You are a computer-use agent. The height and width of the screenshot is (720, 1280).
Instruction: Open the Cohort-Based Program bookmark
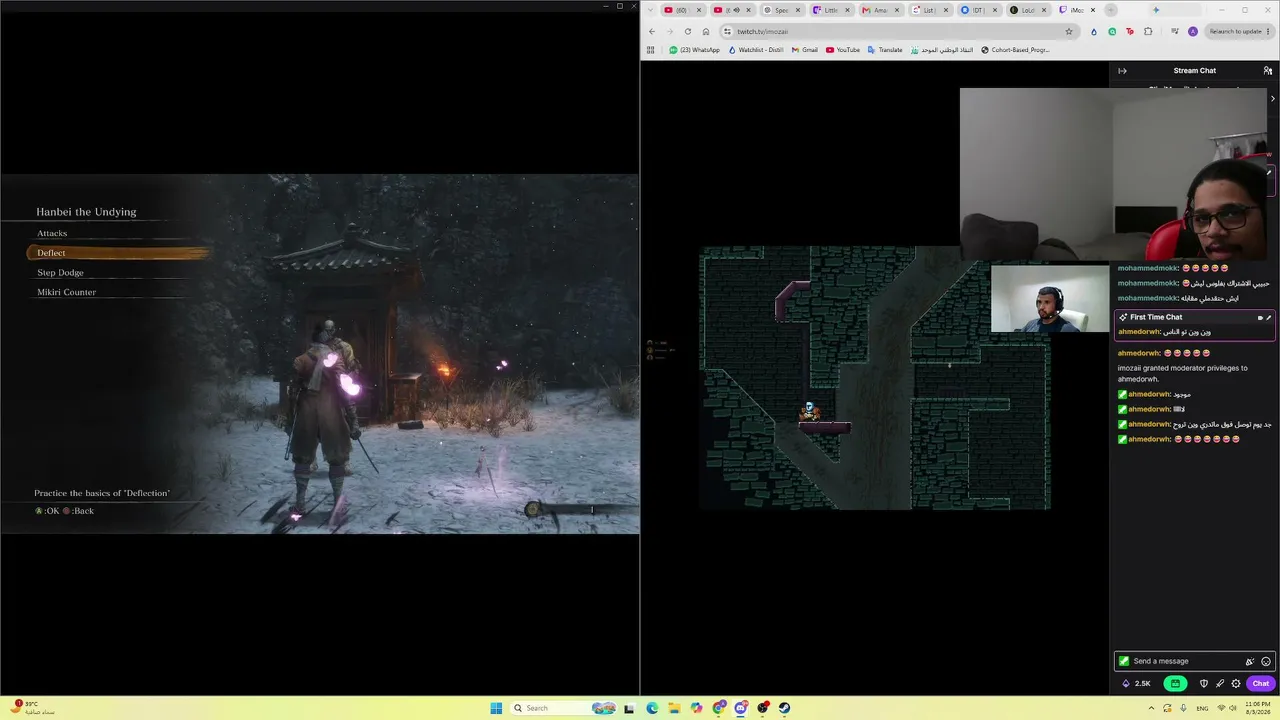point(1015,50)
